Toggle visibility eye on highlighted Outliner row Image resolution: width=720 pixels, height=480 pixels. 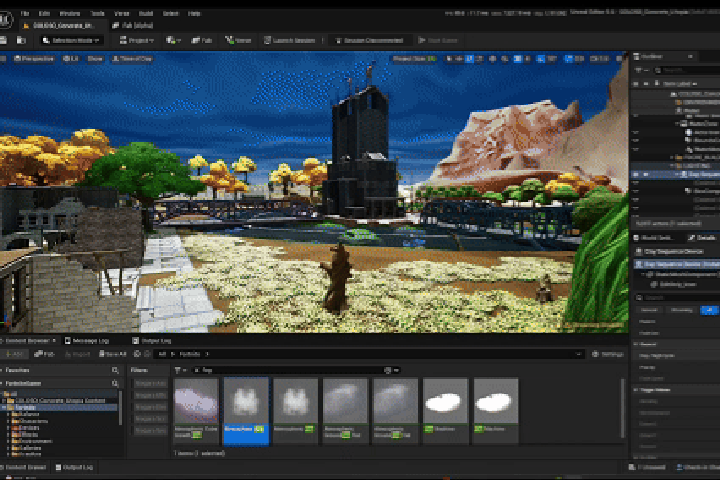click(x=636, y=175)
